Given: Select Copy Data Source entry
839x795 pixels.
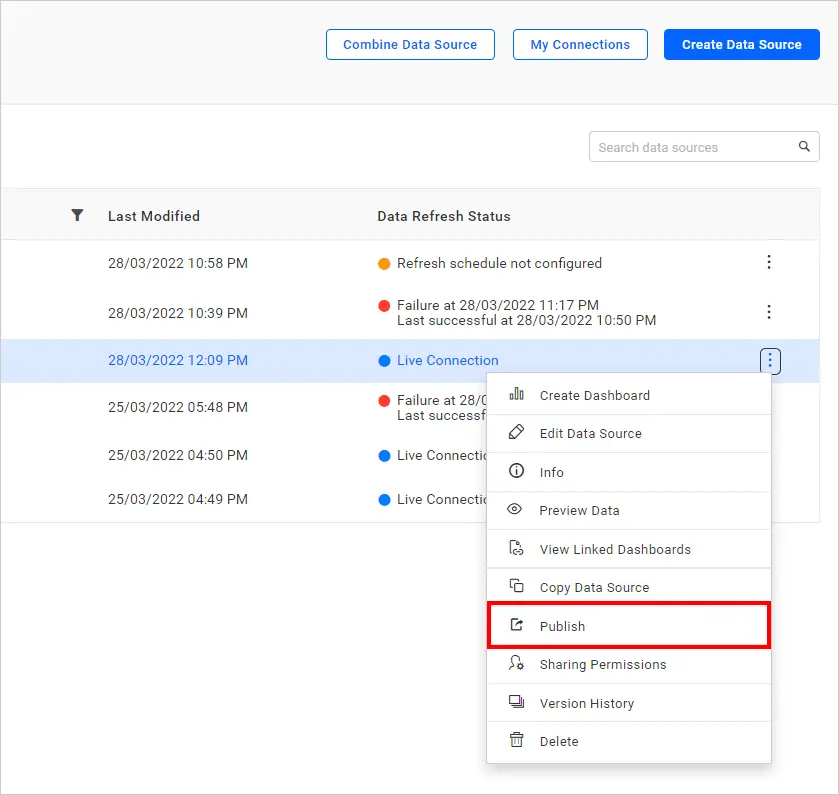Looking at the screenshot, I should [629, 587].
